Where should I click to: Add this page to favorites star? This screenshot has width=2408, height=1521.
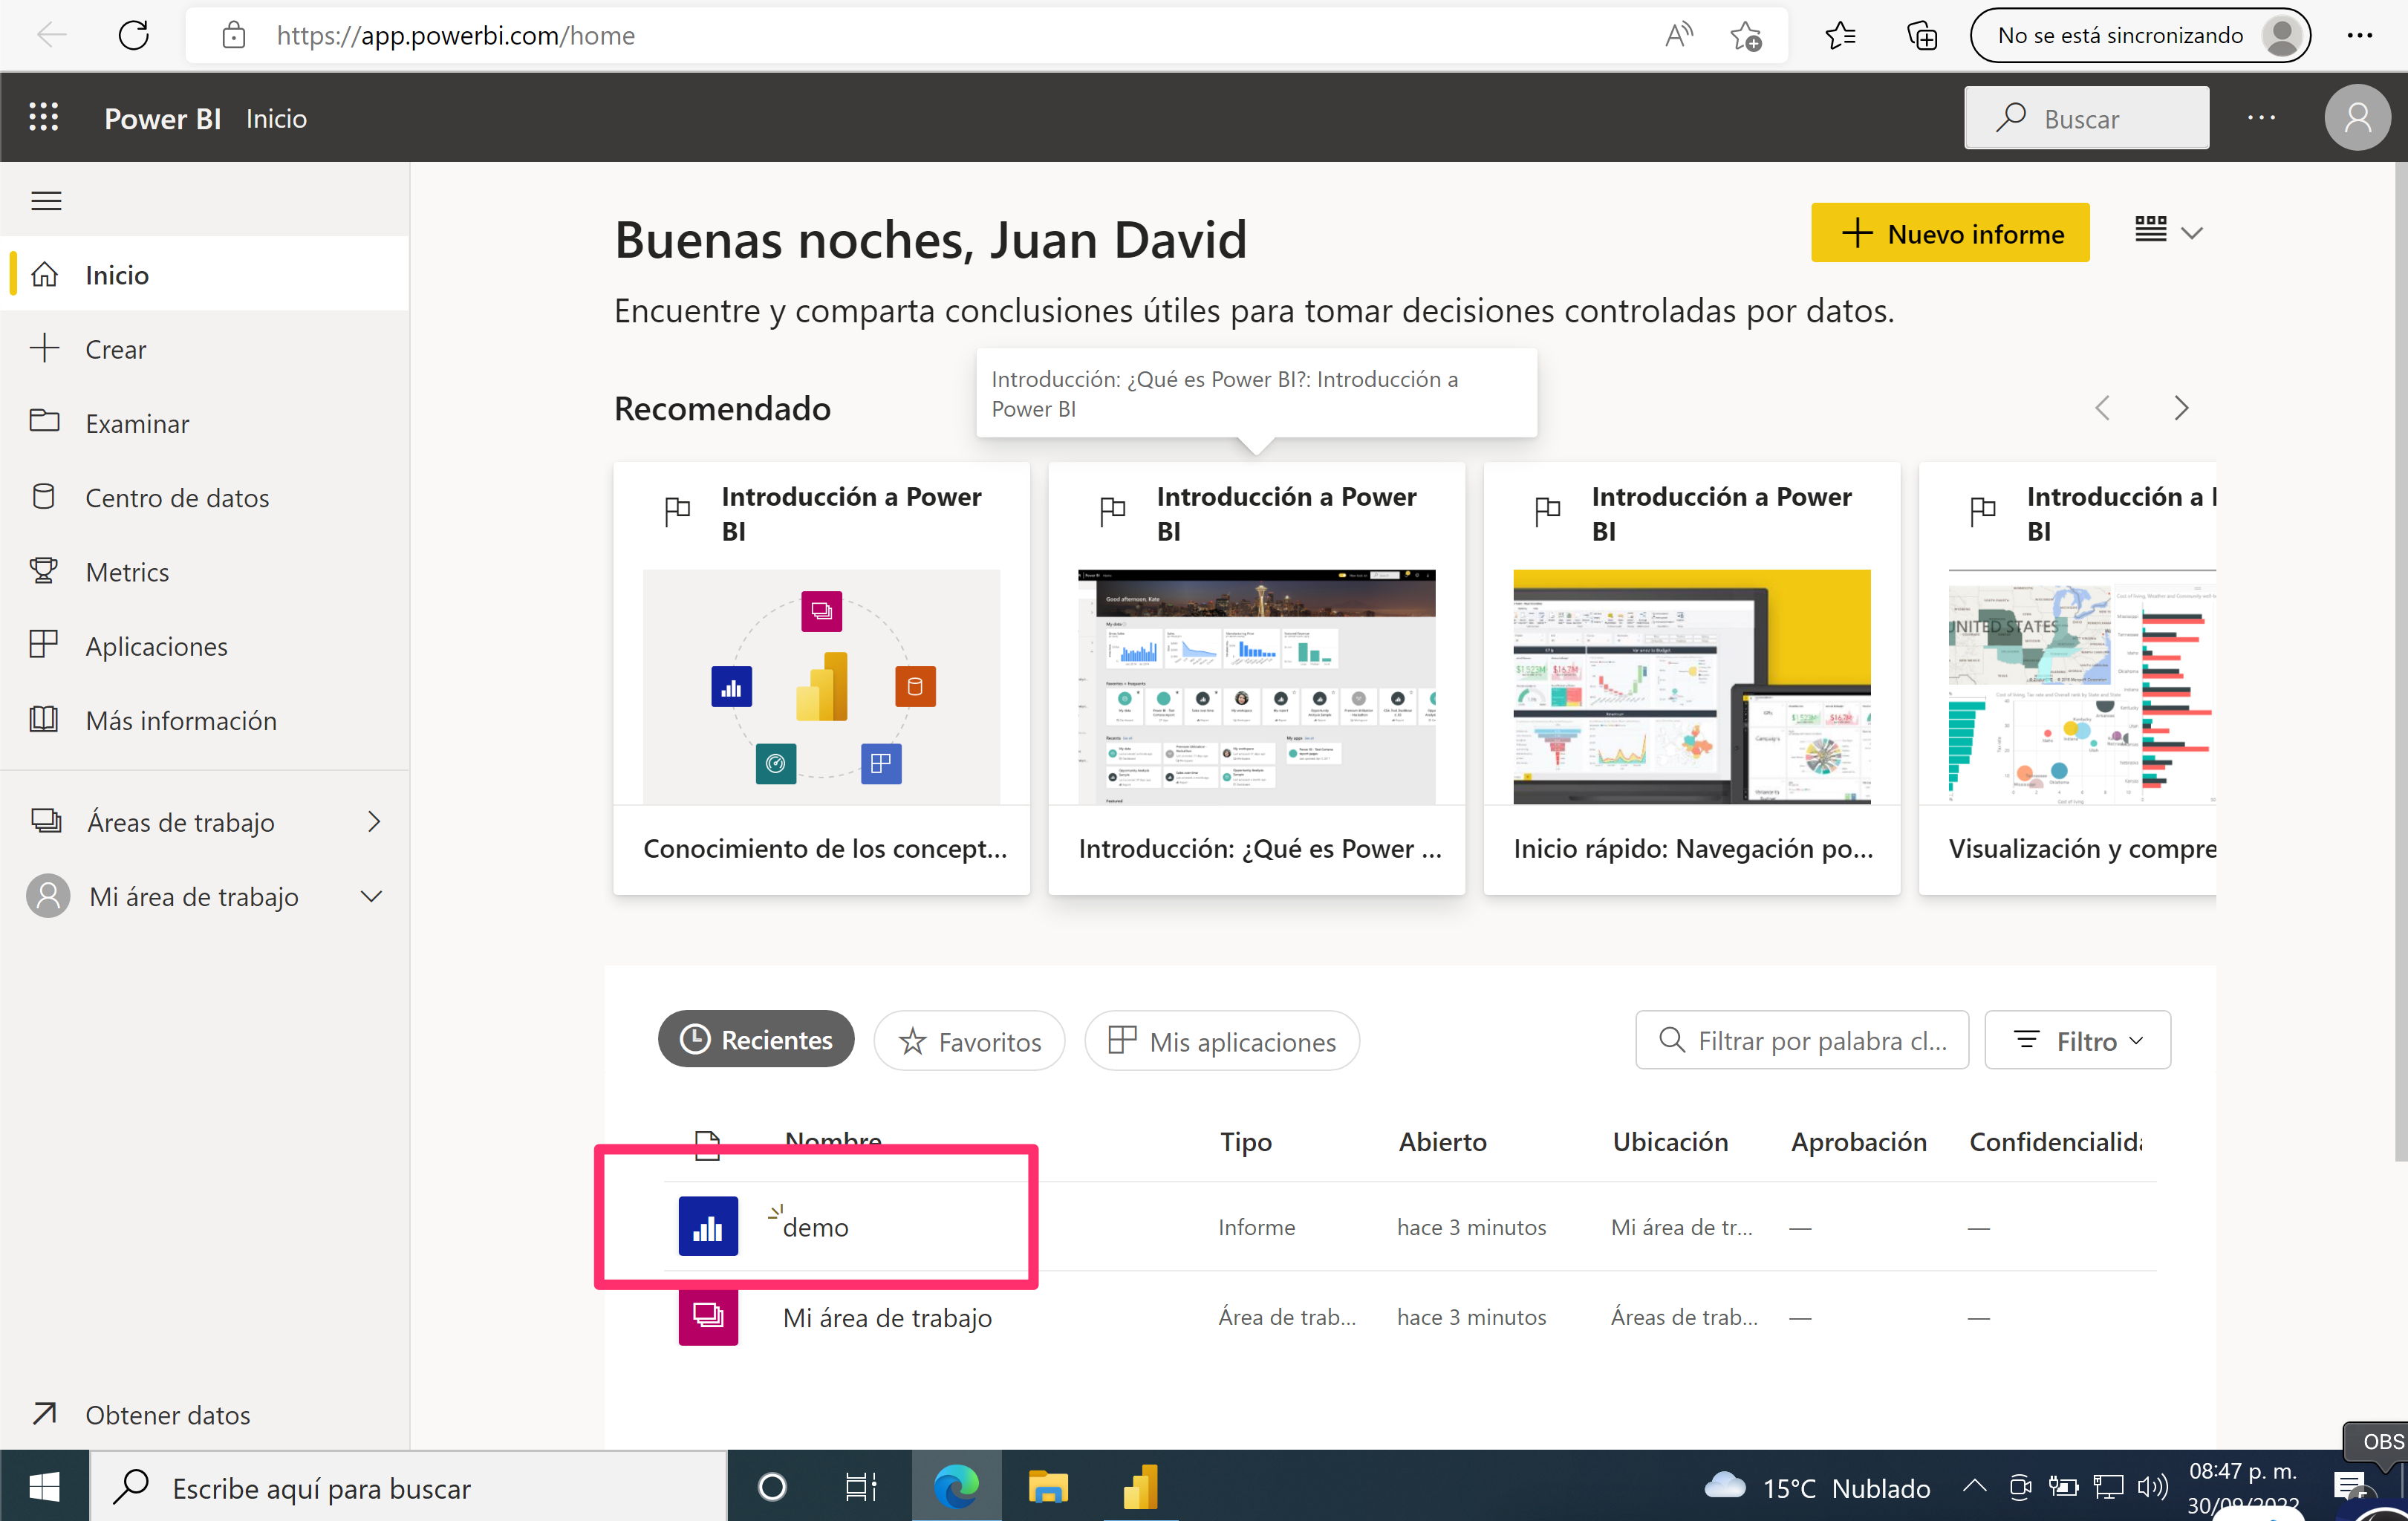[1746, 36]
